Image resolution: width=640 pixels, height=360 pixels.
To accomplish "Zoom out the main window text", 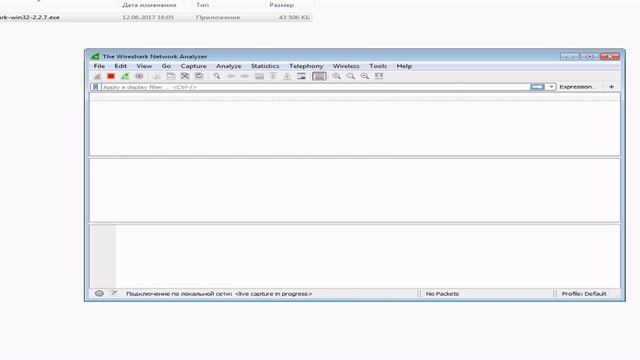I will 351,76.
